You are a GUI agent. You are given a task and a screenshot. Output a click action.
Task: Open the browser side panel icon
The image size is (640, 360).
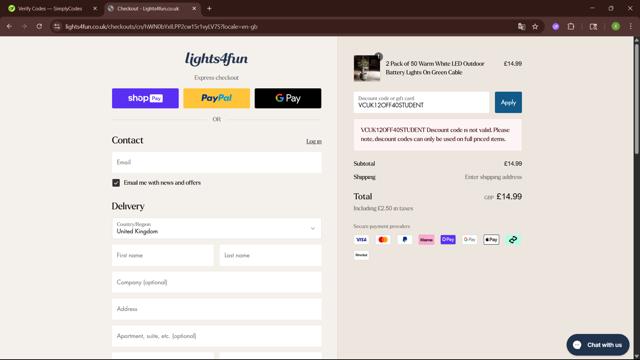point(593,27)
